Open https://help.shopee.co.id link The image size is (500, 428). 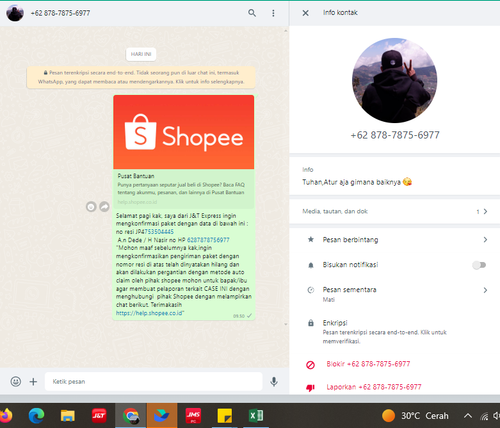coord(149,313)
